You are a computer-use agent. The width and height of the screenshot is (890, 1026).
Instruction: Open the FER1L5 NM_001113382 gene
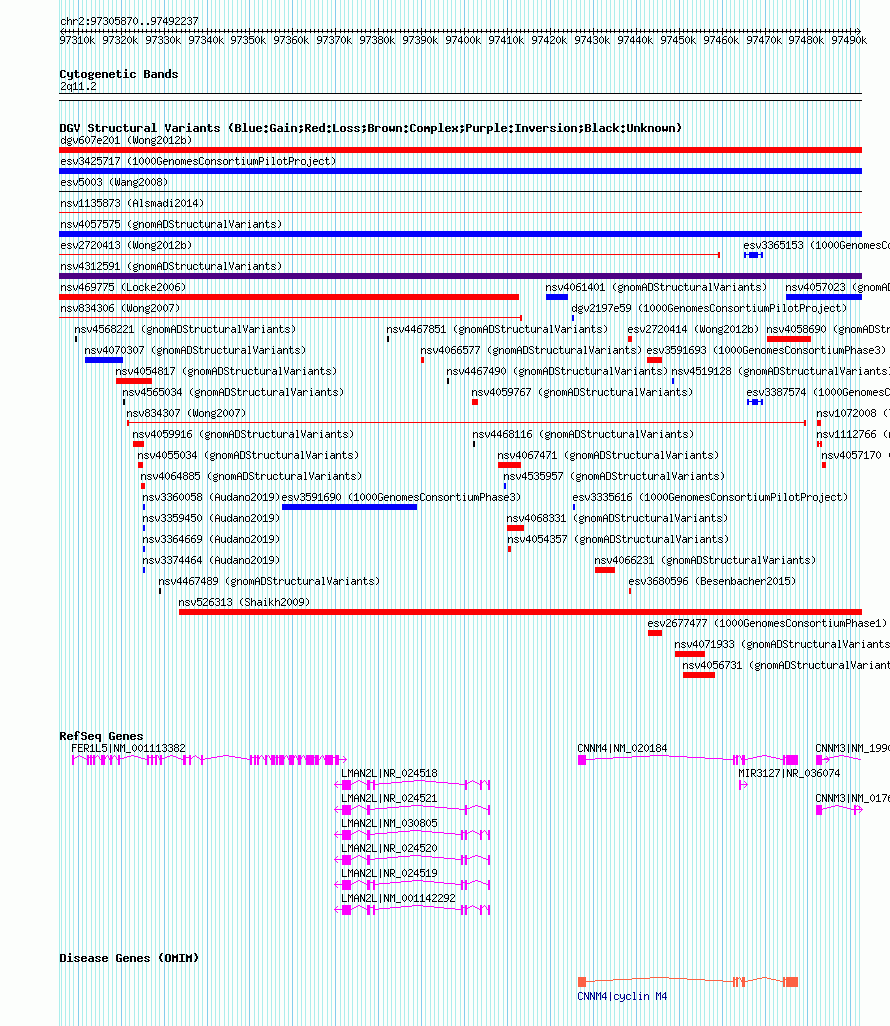click(209, 759)
